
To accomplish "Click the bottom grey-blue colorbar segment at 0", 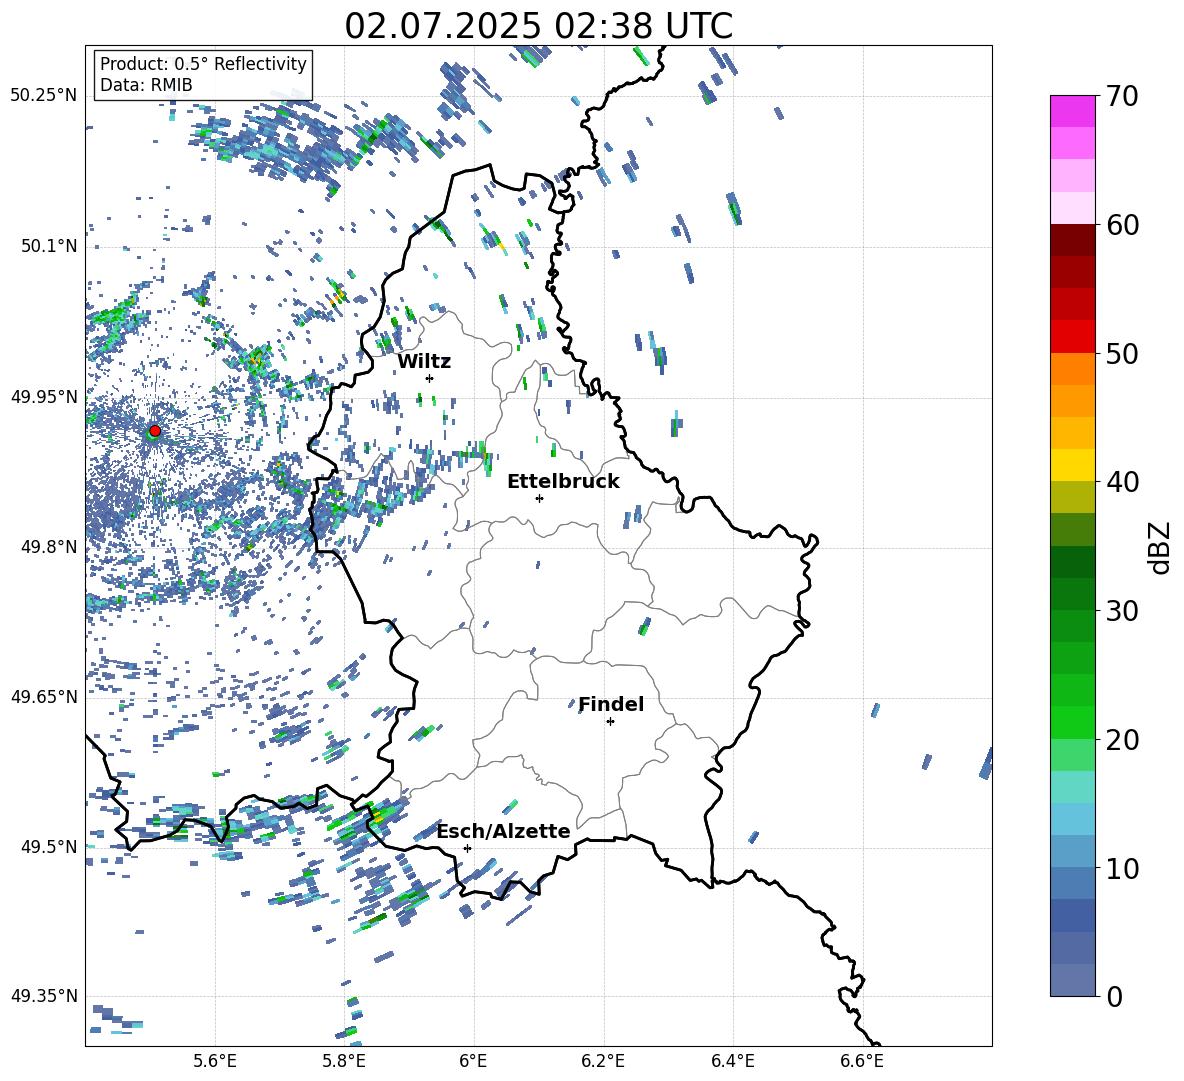I will [1072, 980].
